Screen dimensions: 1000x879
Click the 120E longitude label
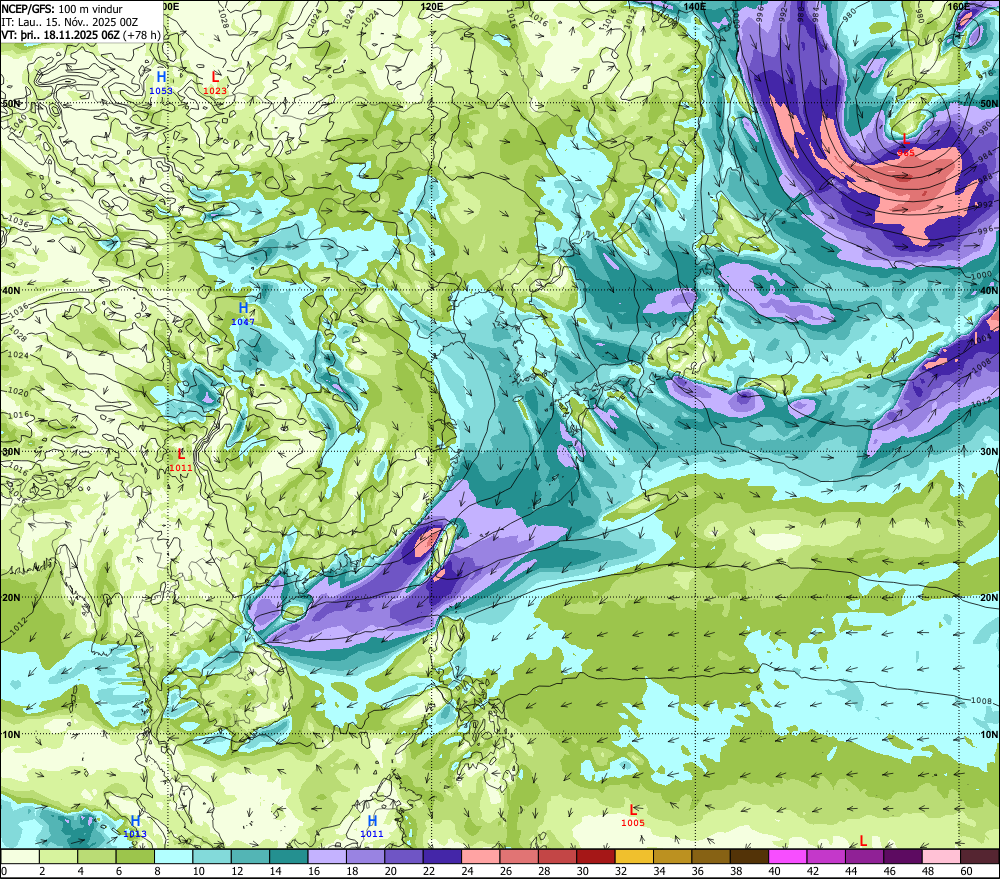[x=432, y=6]
